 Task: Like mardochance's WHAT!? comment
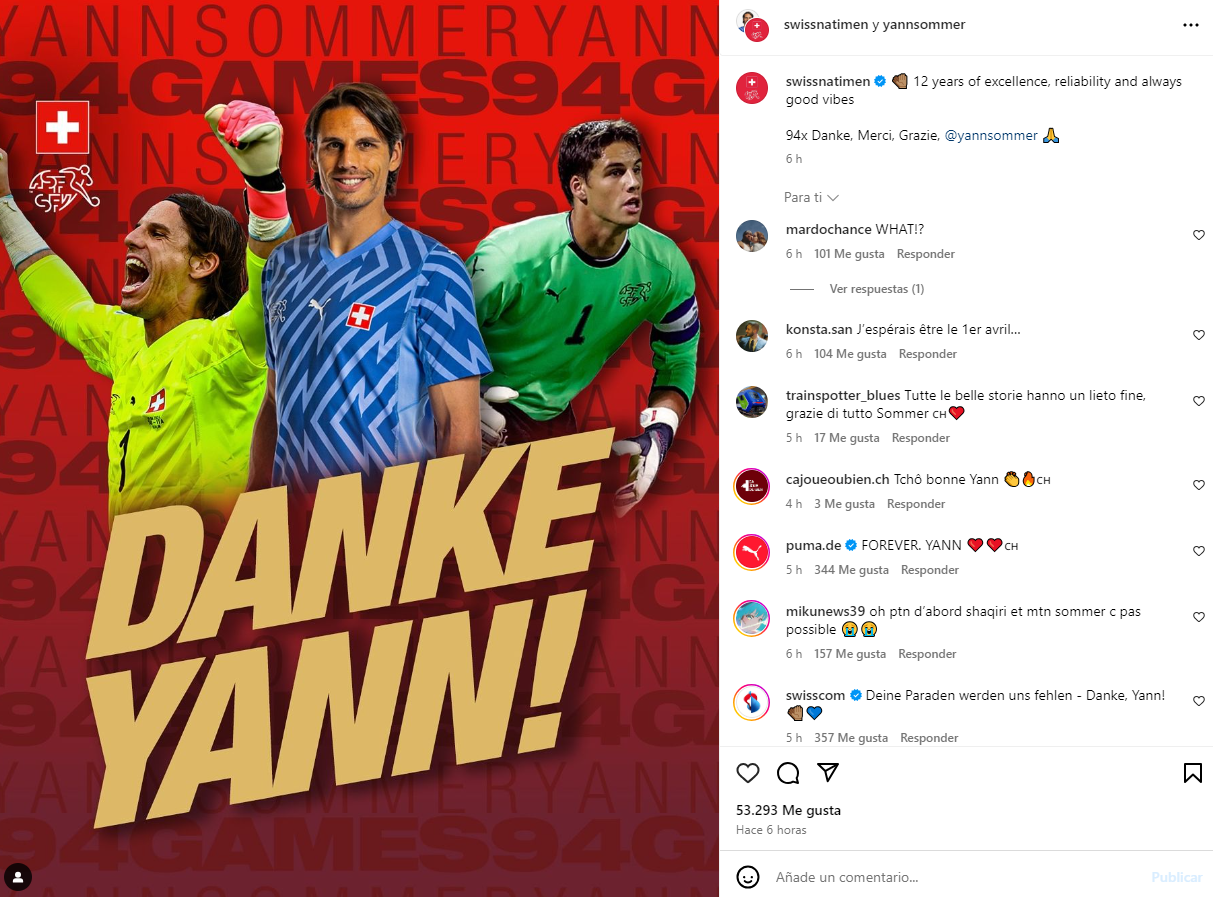1198,235
